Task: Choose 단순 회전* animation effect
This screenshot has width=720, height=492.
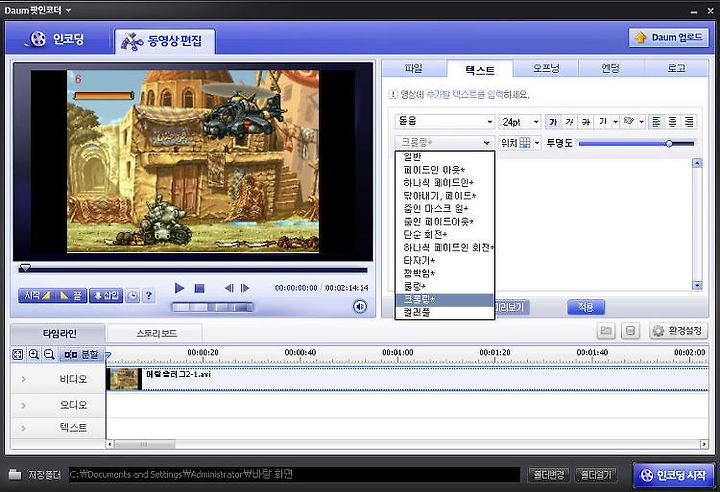Action: (444, 234)
